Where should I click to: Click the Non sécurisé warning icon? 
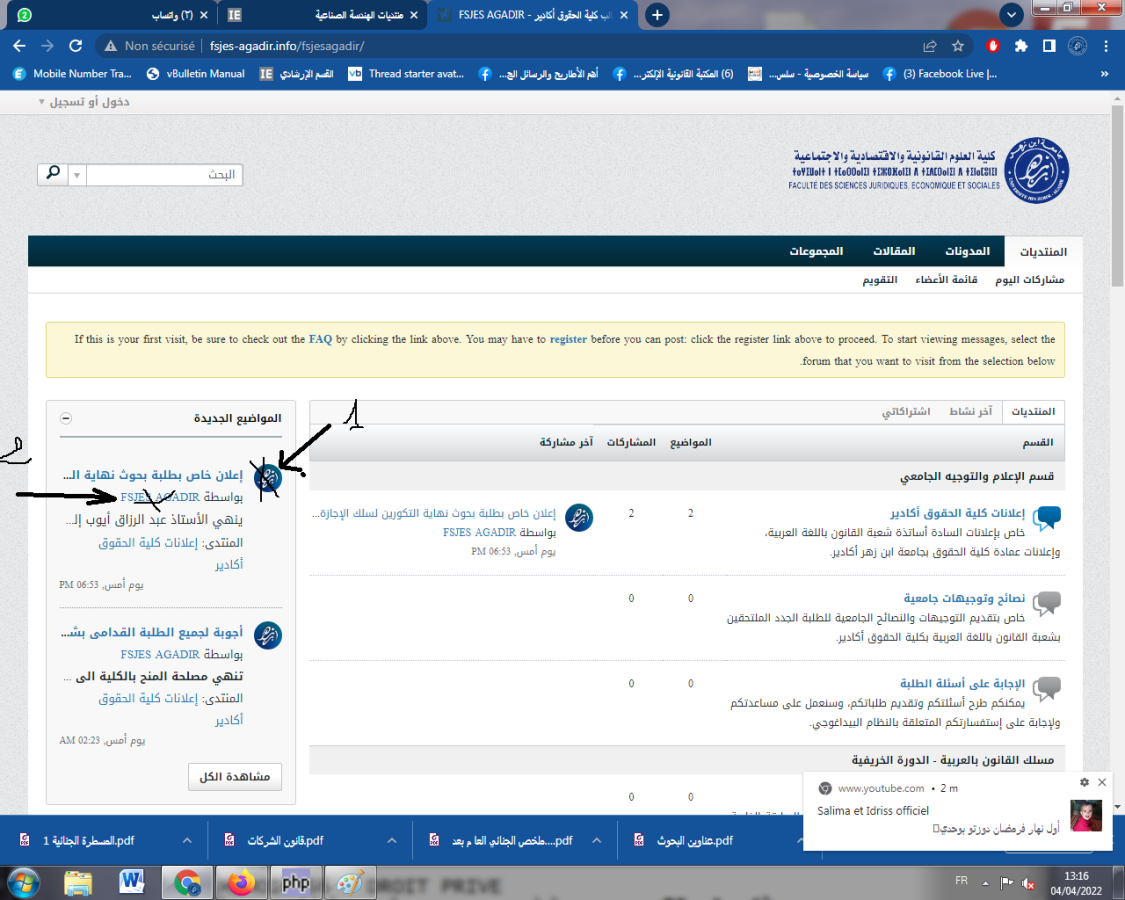(x=110, y=46)
